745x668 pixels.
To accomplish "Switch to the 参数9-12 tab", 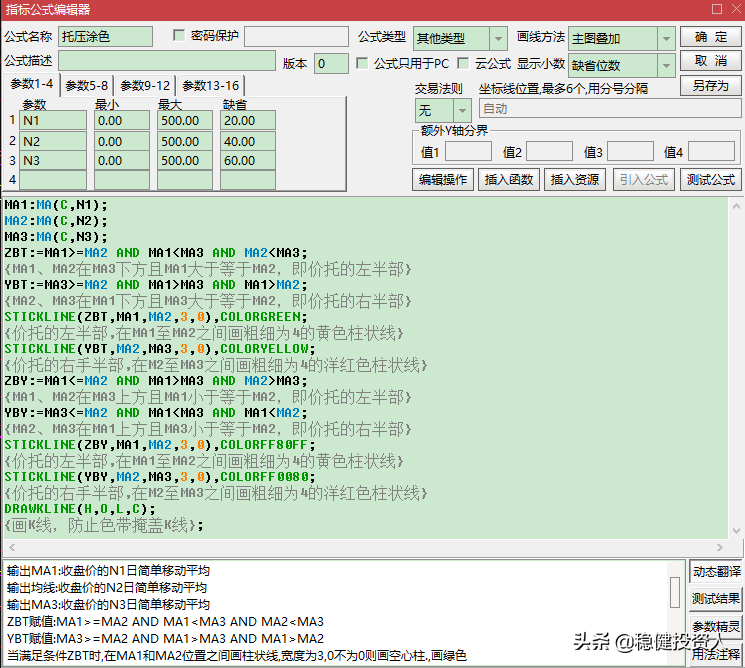I will click(x=145, y=86).
